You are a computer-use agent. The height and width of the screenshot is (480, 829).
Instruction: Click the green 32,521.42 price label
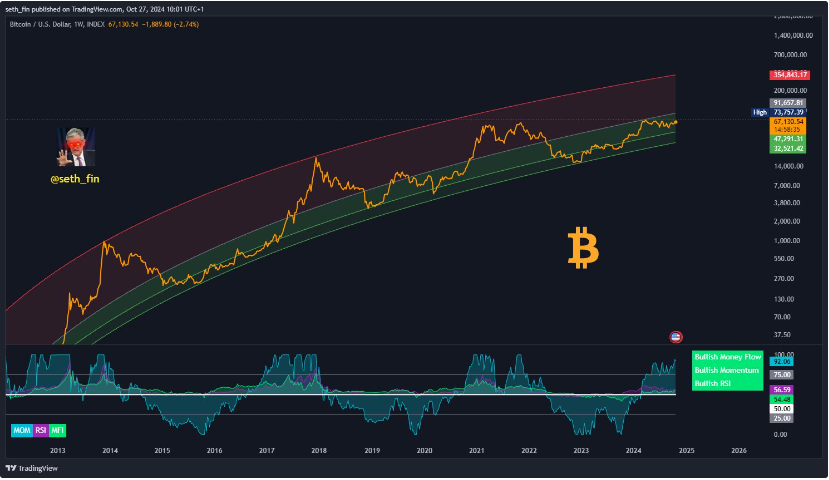(x=788, y=149)
